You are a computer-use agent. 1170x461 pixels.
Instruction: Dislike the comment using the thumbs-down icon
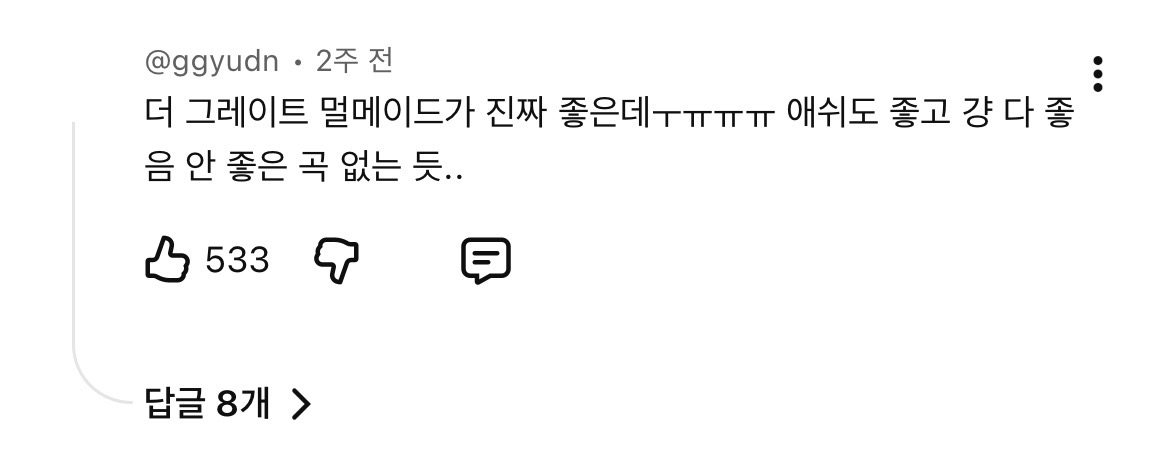tap(337, 260)
